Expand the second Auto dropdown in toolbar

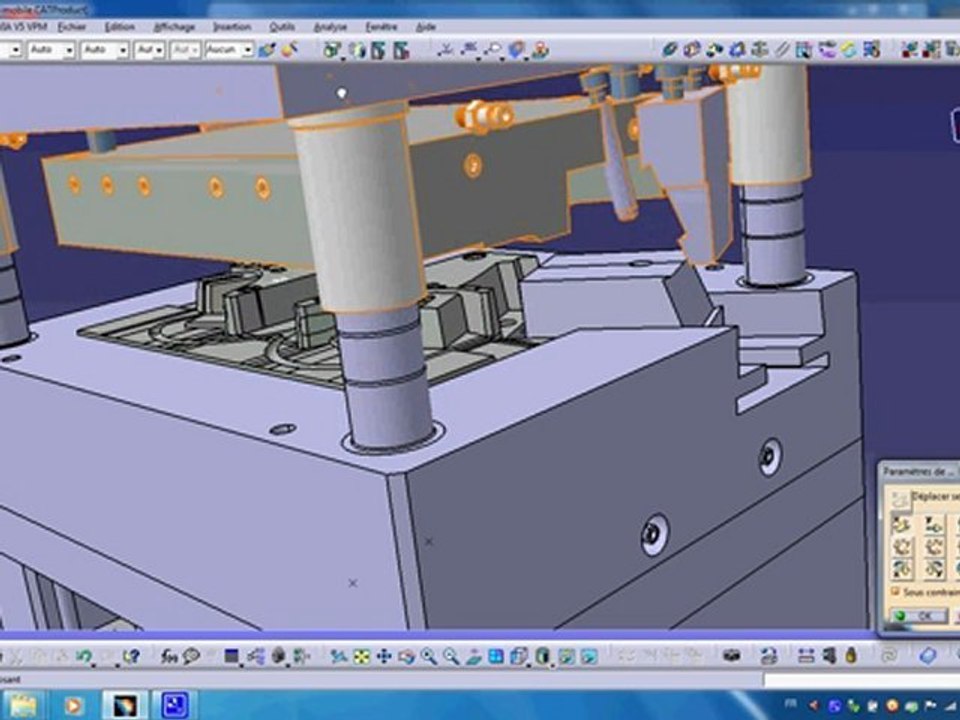pos(122,49)
